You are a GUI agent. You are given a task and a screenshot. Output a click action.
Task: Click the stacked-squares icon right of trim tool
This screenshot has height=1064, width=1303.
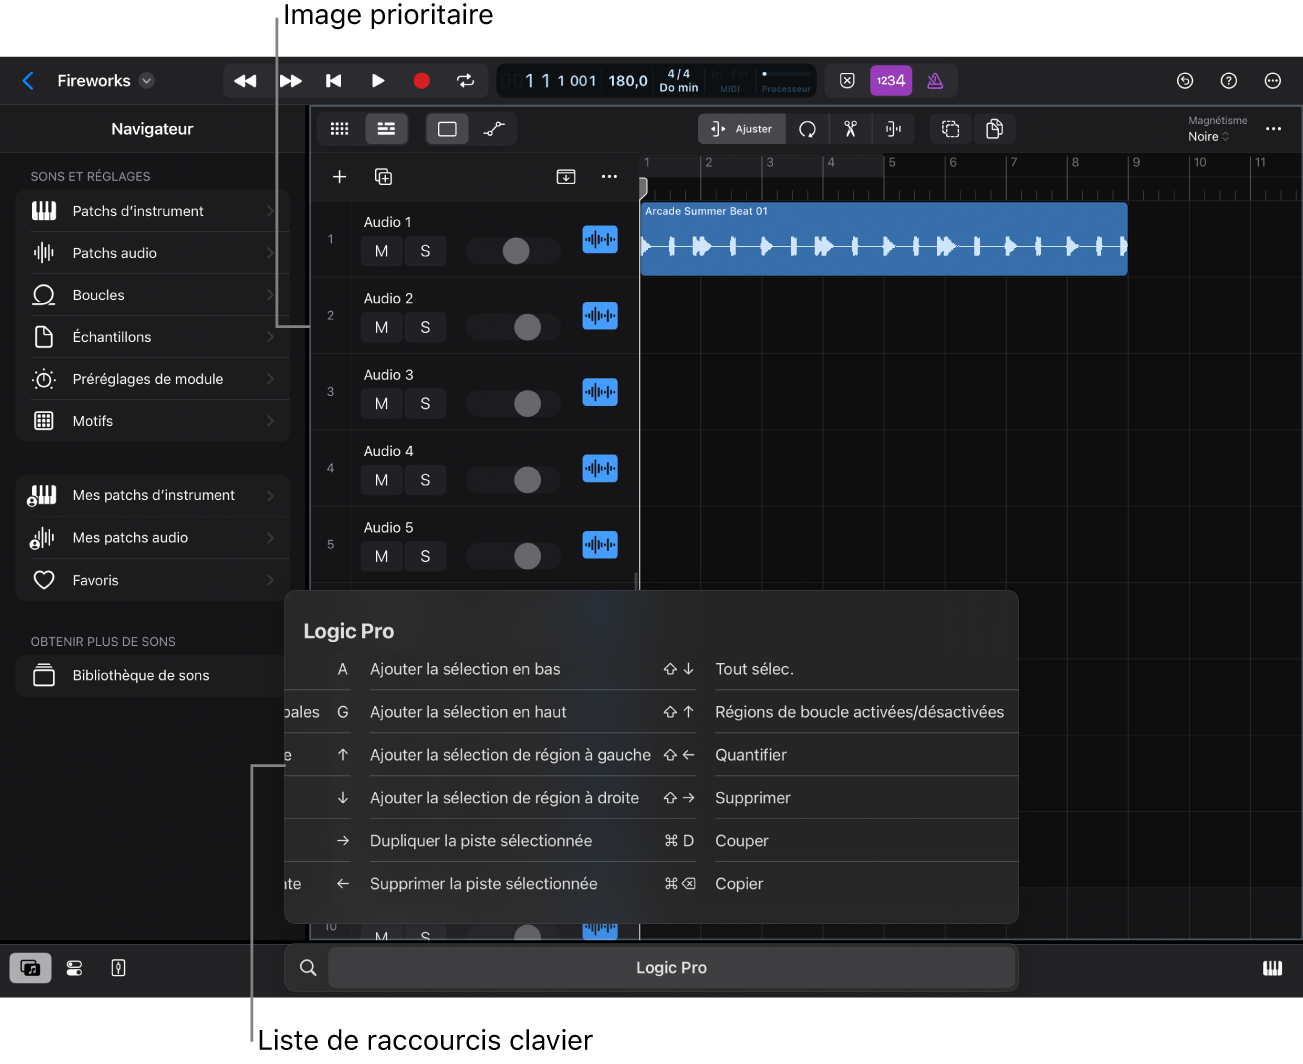tap(951, 129)
